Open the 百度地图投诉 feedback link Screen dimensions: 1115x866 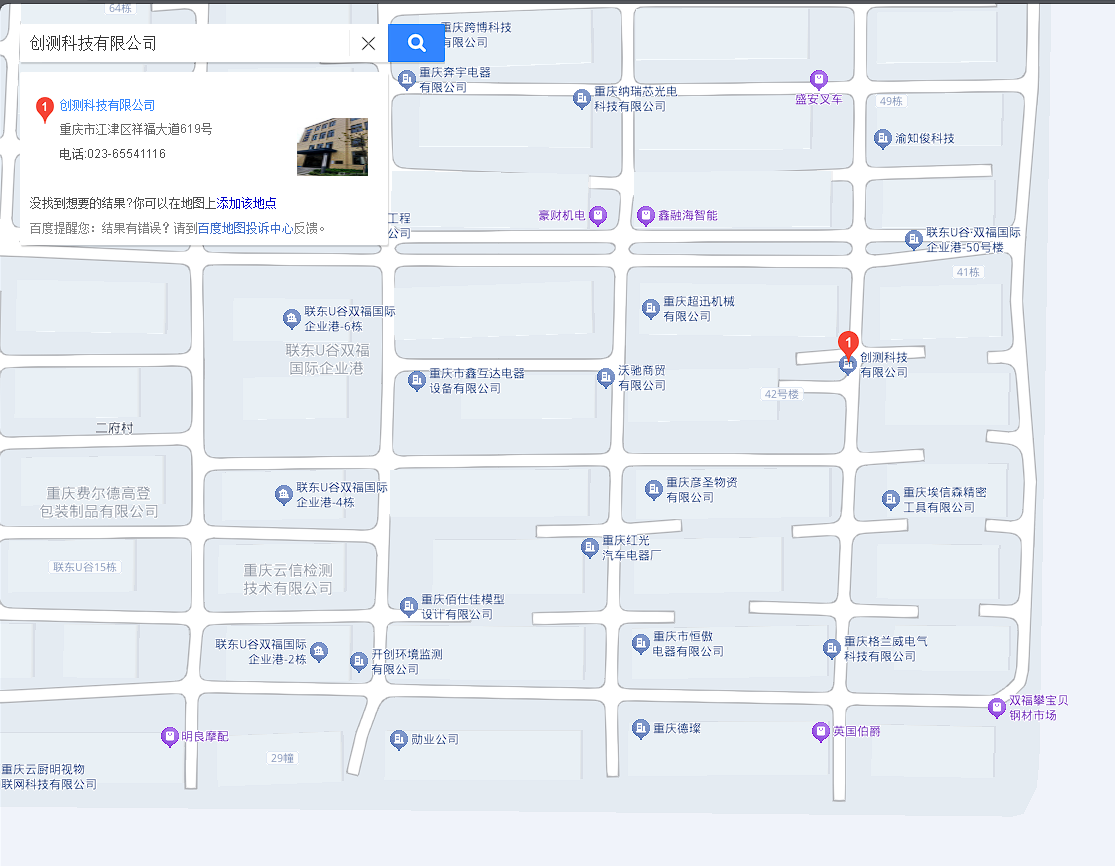click(x=233, y=228)
